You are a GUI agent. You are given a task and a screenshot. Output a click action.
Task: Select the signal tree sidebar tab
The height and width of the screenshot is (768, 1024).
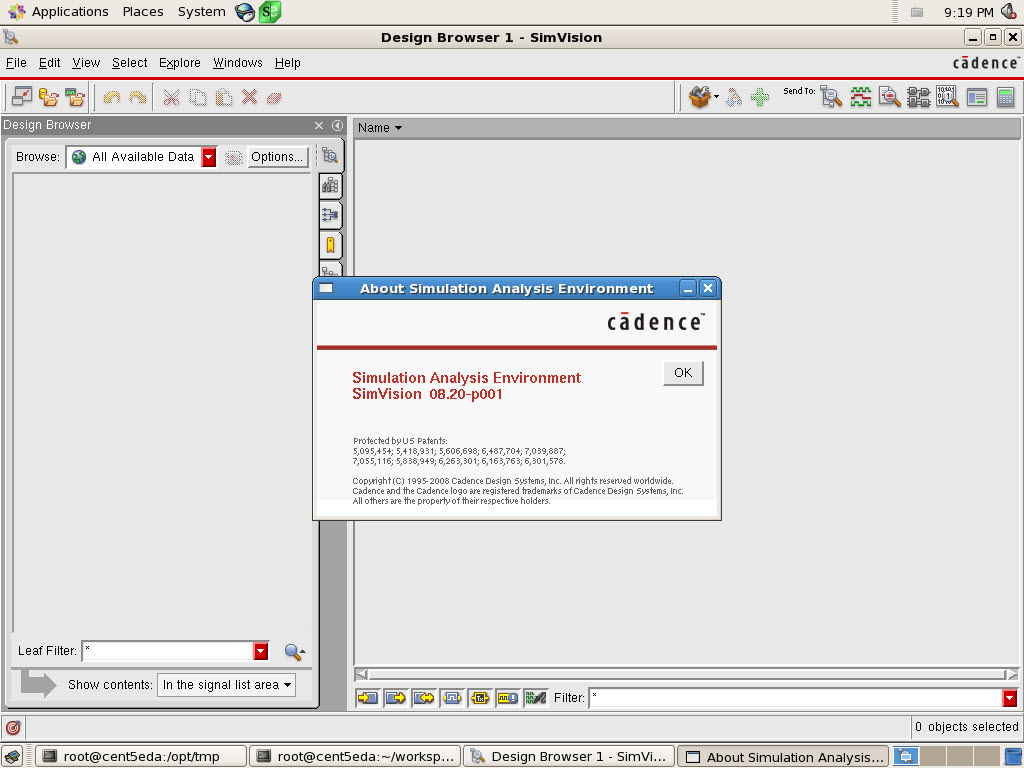[330, 215]
